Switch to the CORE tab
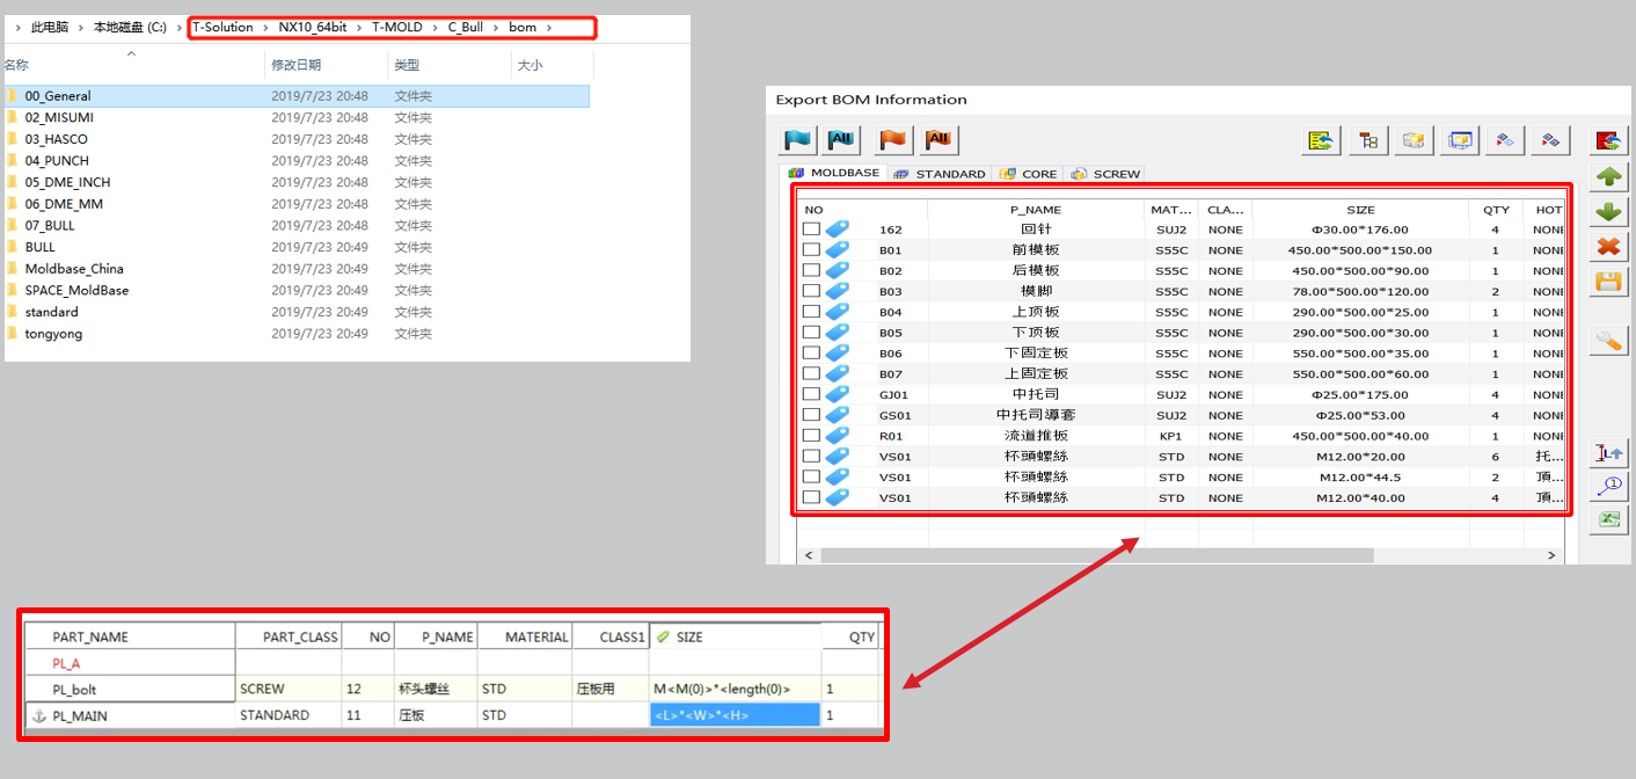This screenshot has height=779, width=1636. tap(1028, 174)
